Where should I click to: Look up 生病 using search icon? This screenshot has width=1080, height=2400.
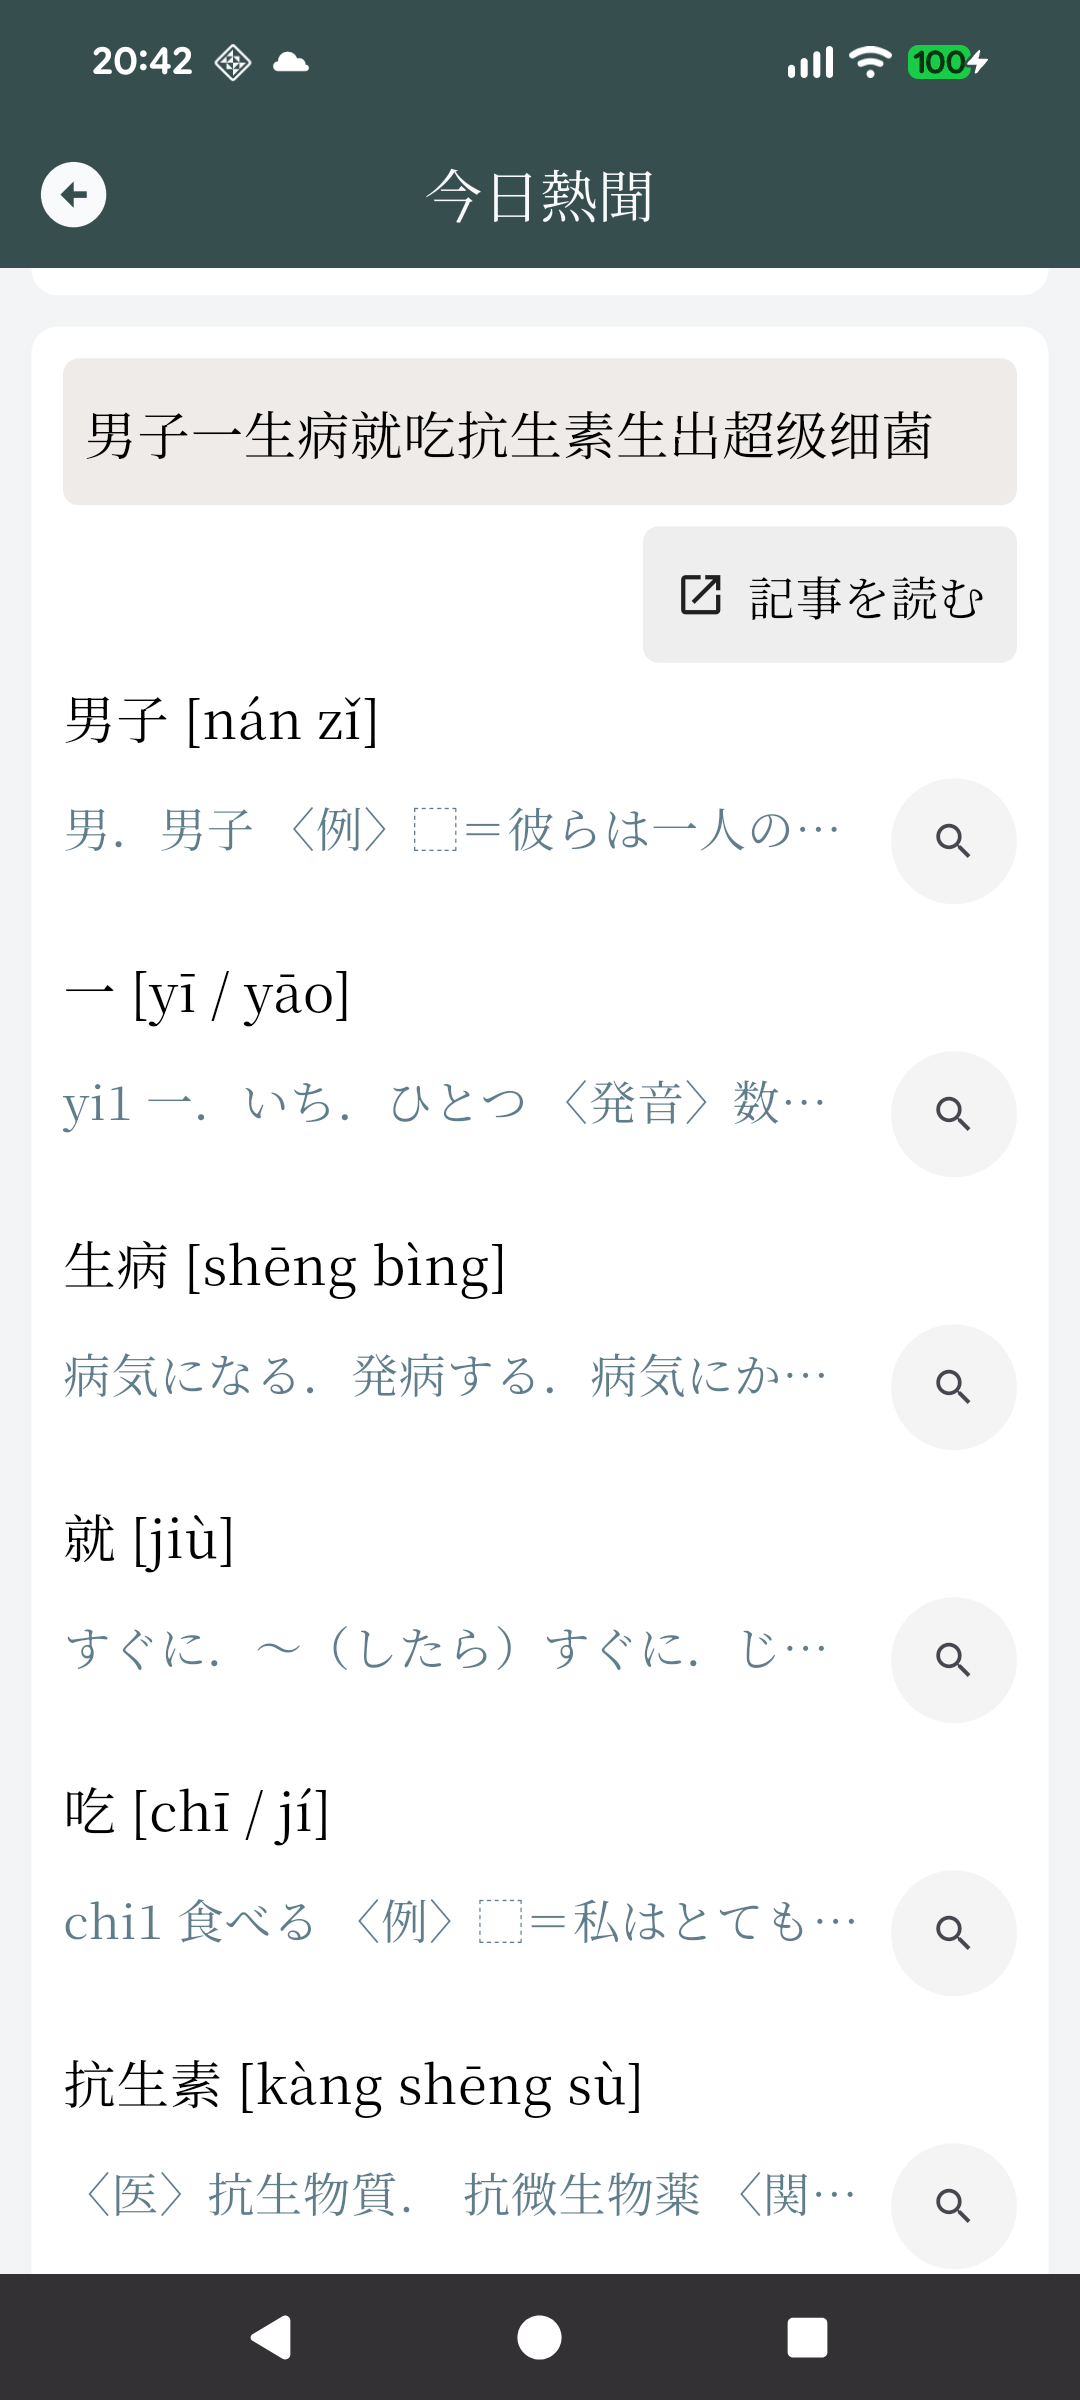pyautogui.click(x=953, y=1387)
